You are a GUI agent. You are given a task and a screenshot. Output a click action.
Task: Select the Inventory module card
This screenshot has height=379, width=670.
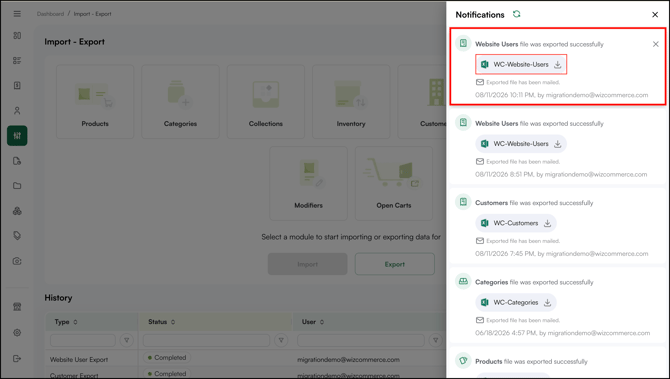tap(351, 102)
